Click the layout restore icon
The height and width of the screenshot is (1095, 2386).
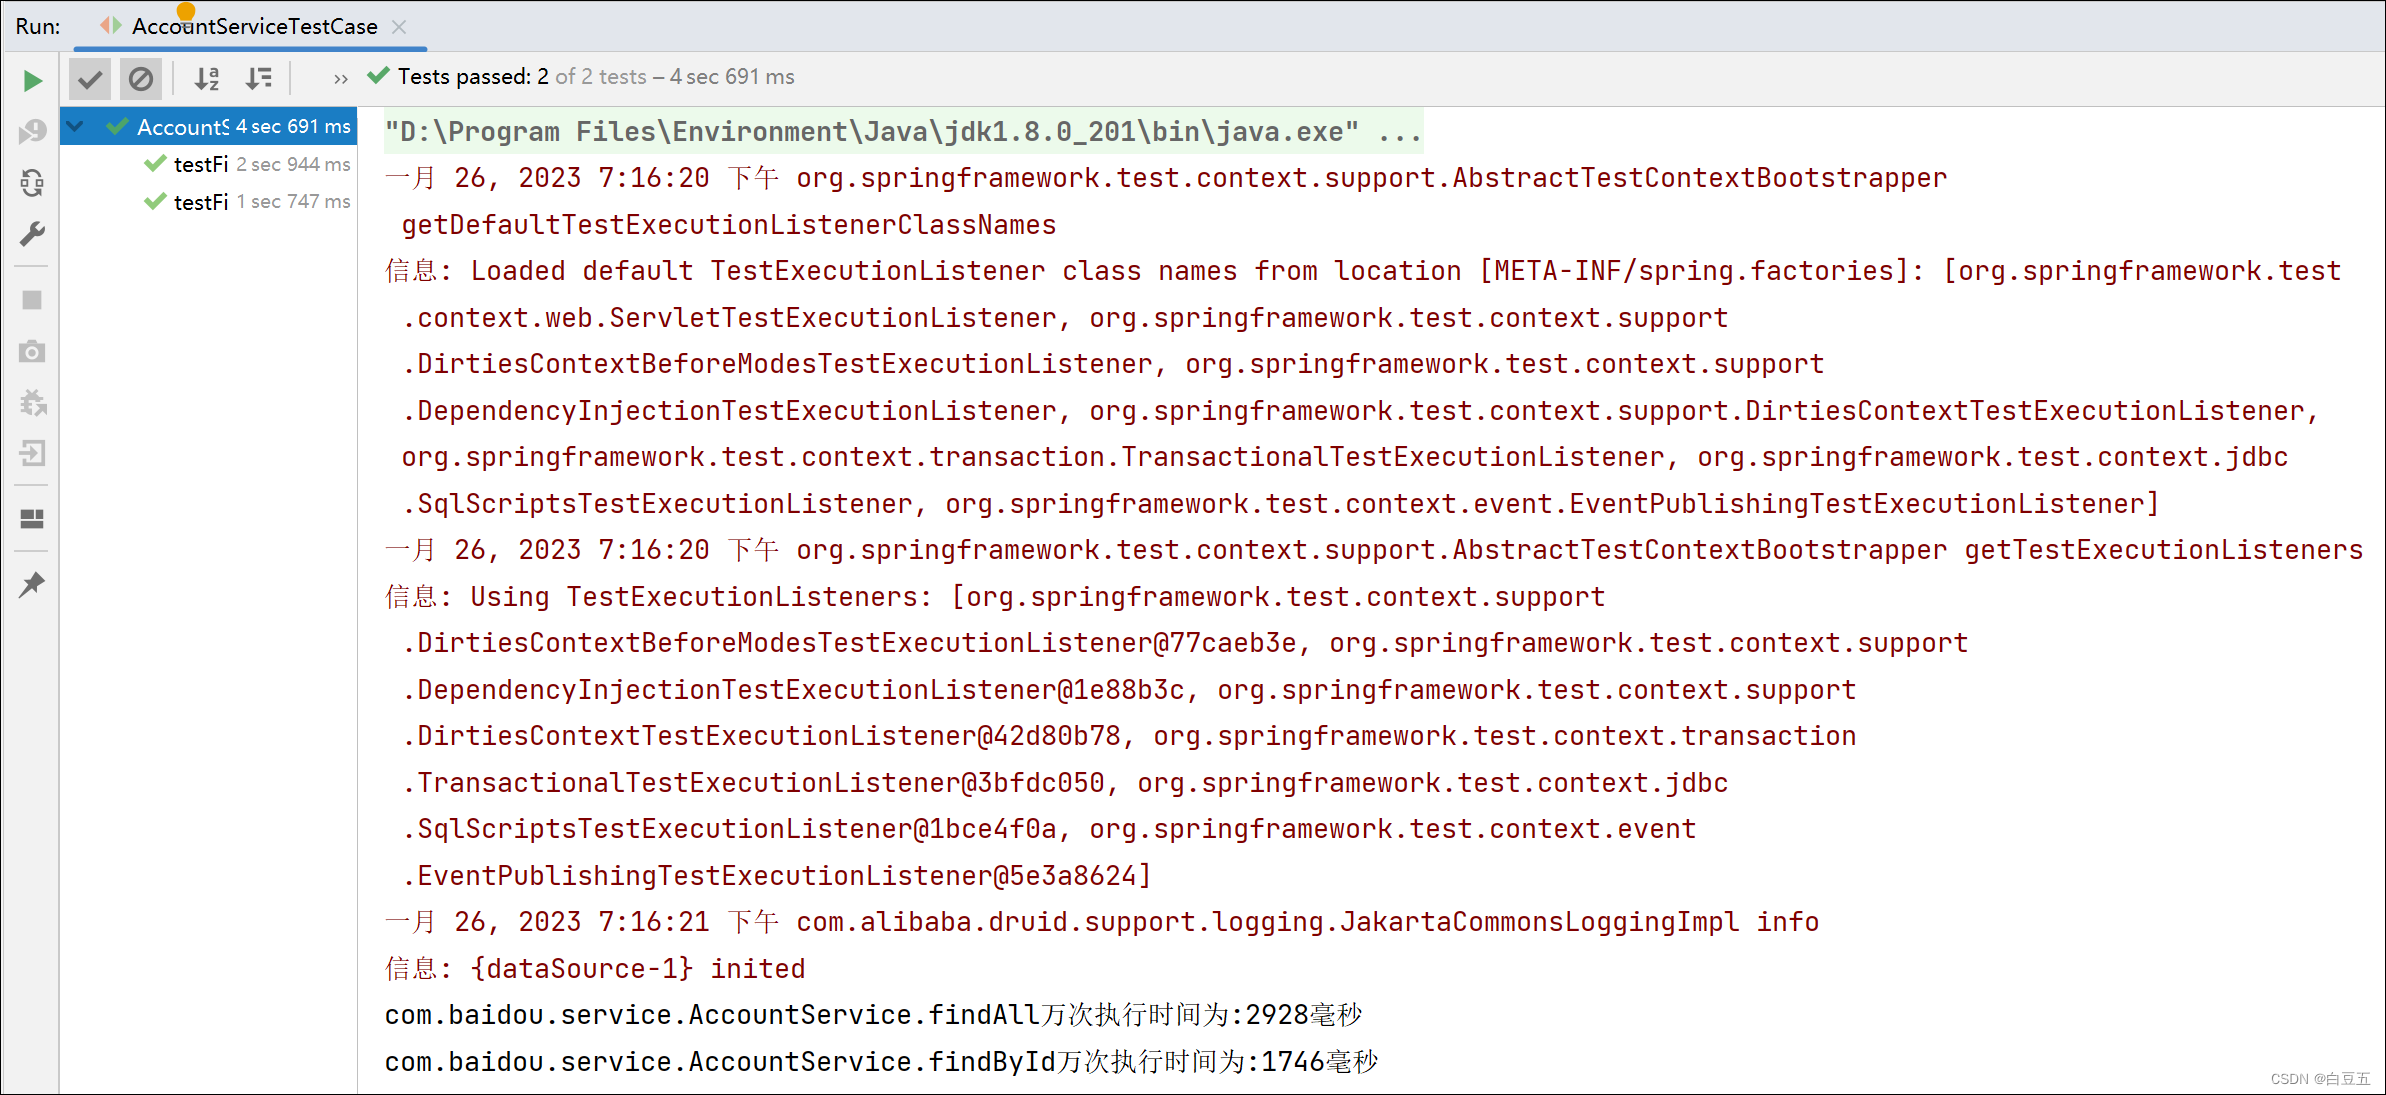(x=32, y=518)
